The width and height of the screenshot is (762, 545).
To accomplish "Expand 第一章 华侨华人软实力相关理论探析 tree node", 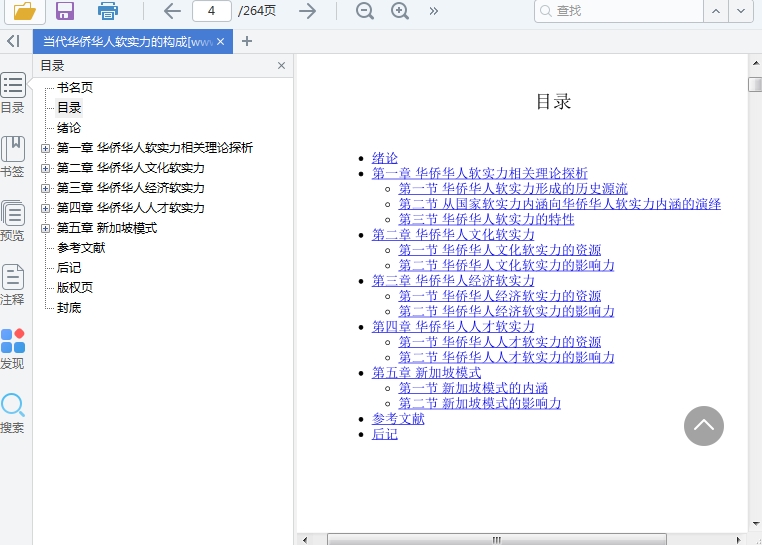I will (45, 148).
